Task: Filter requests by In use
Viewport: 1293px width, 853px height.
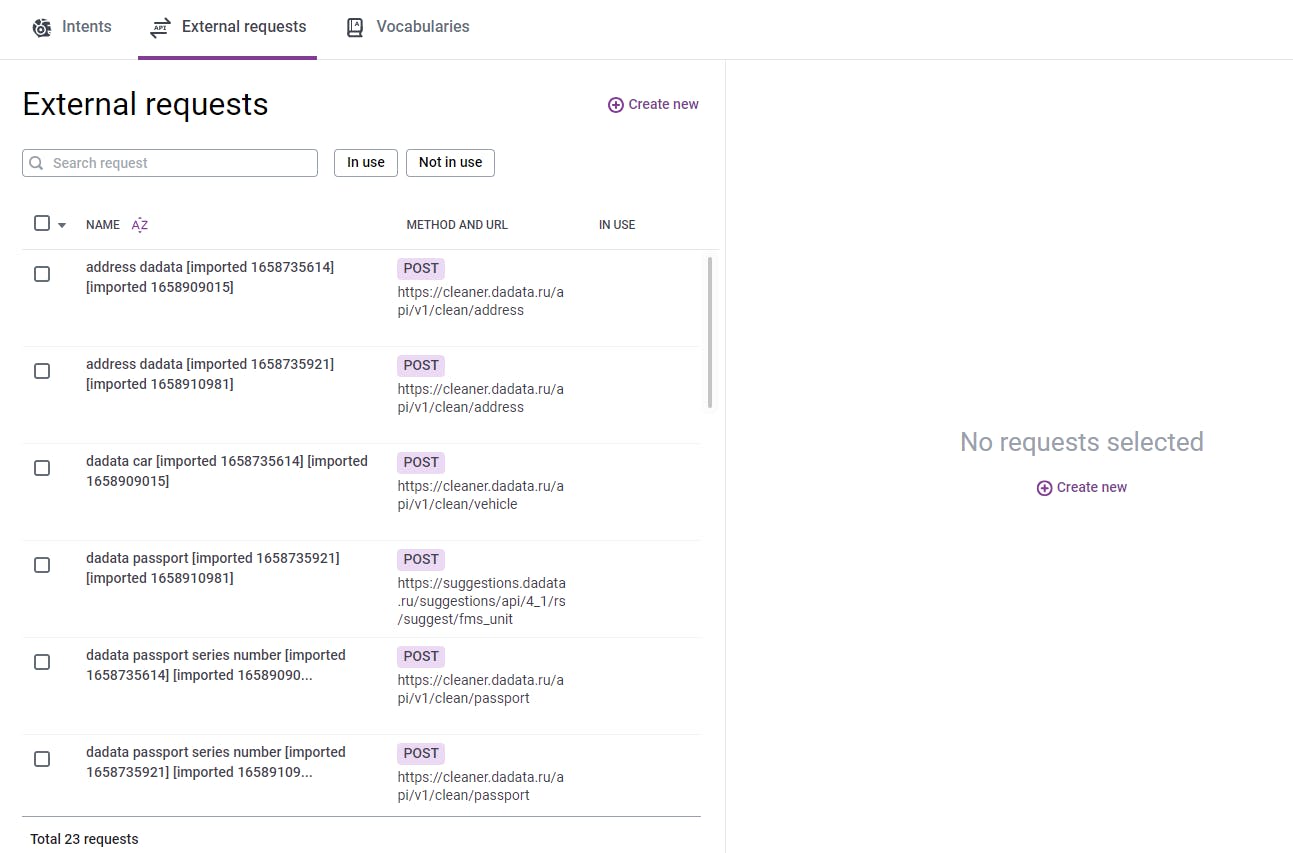Action: tap(366, 163)
